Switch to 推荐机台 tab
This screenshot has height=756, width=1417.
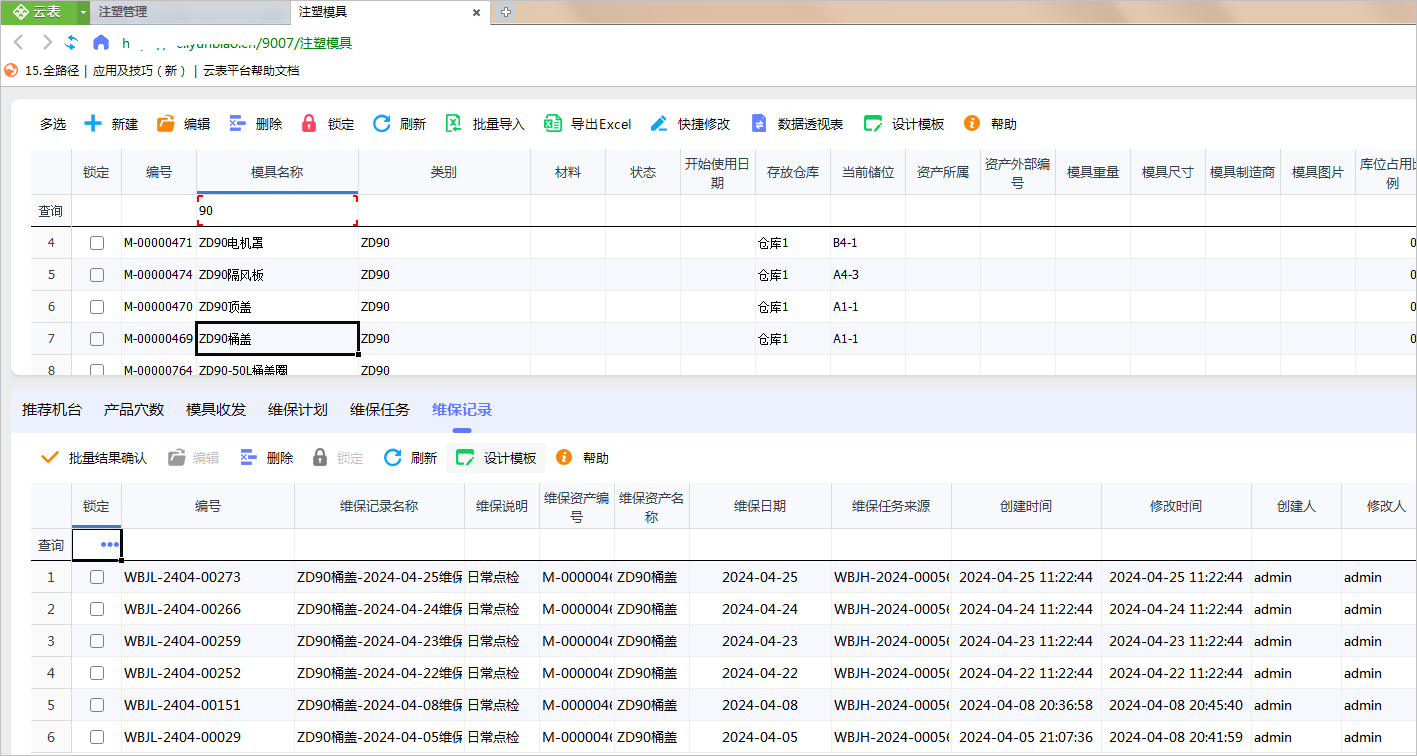(x=50, y=410)
